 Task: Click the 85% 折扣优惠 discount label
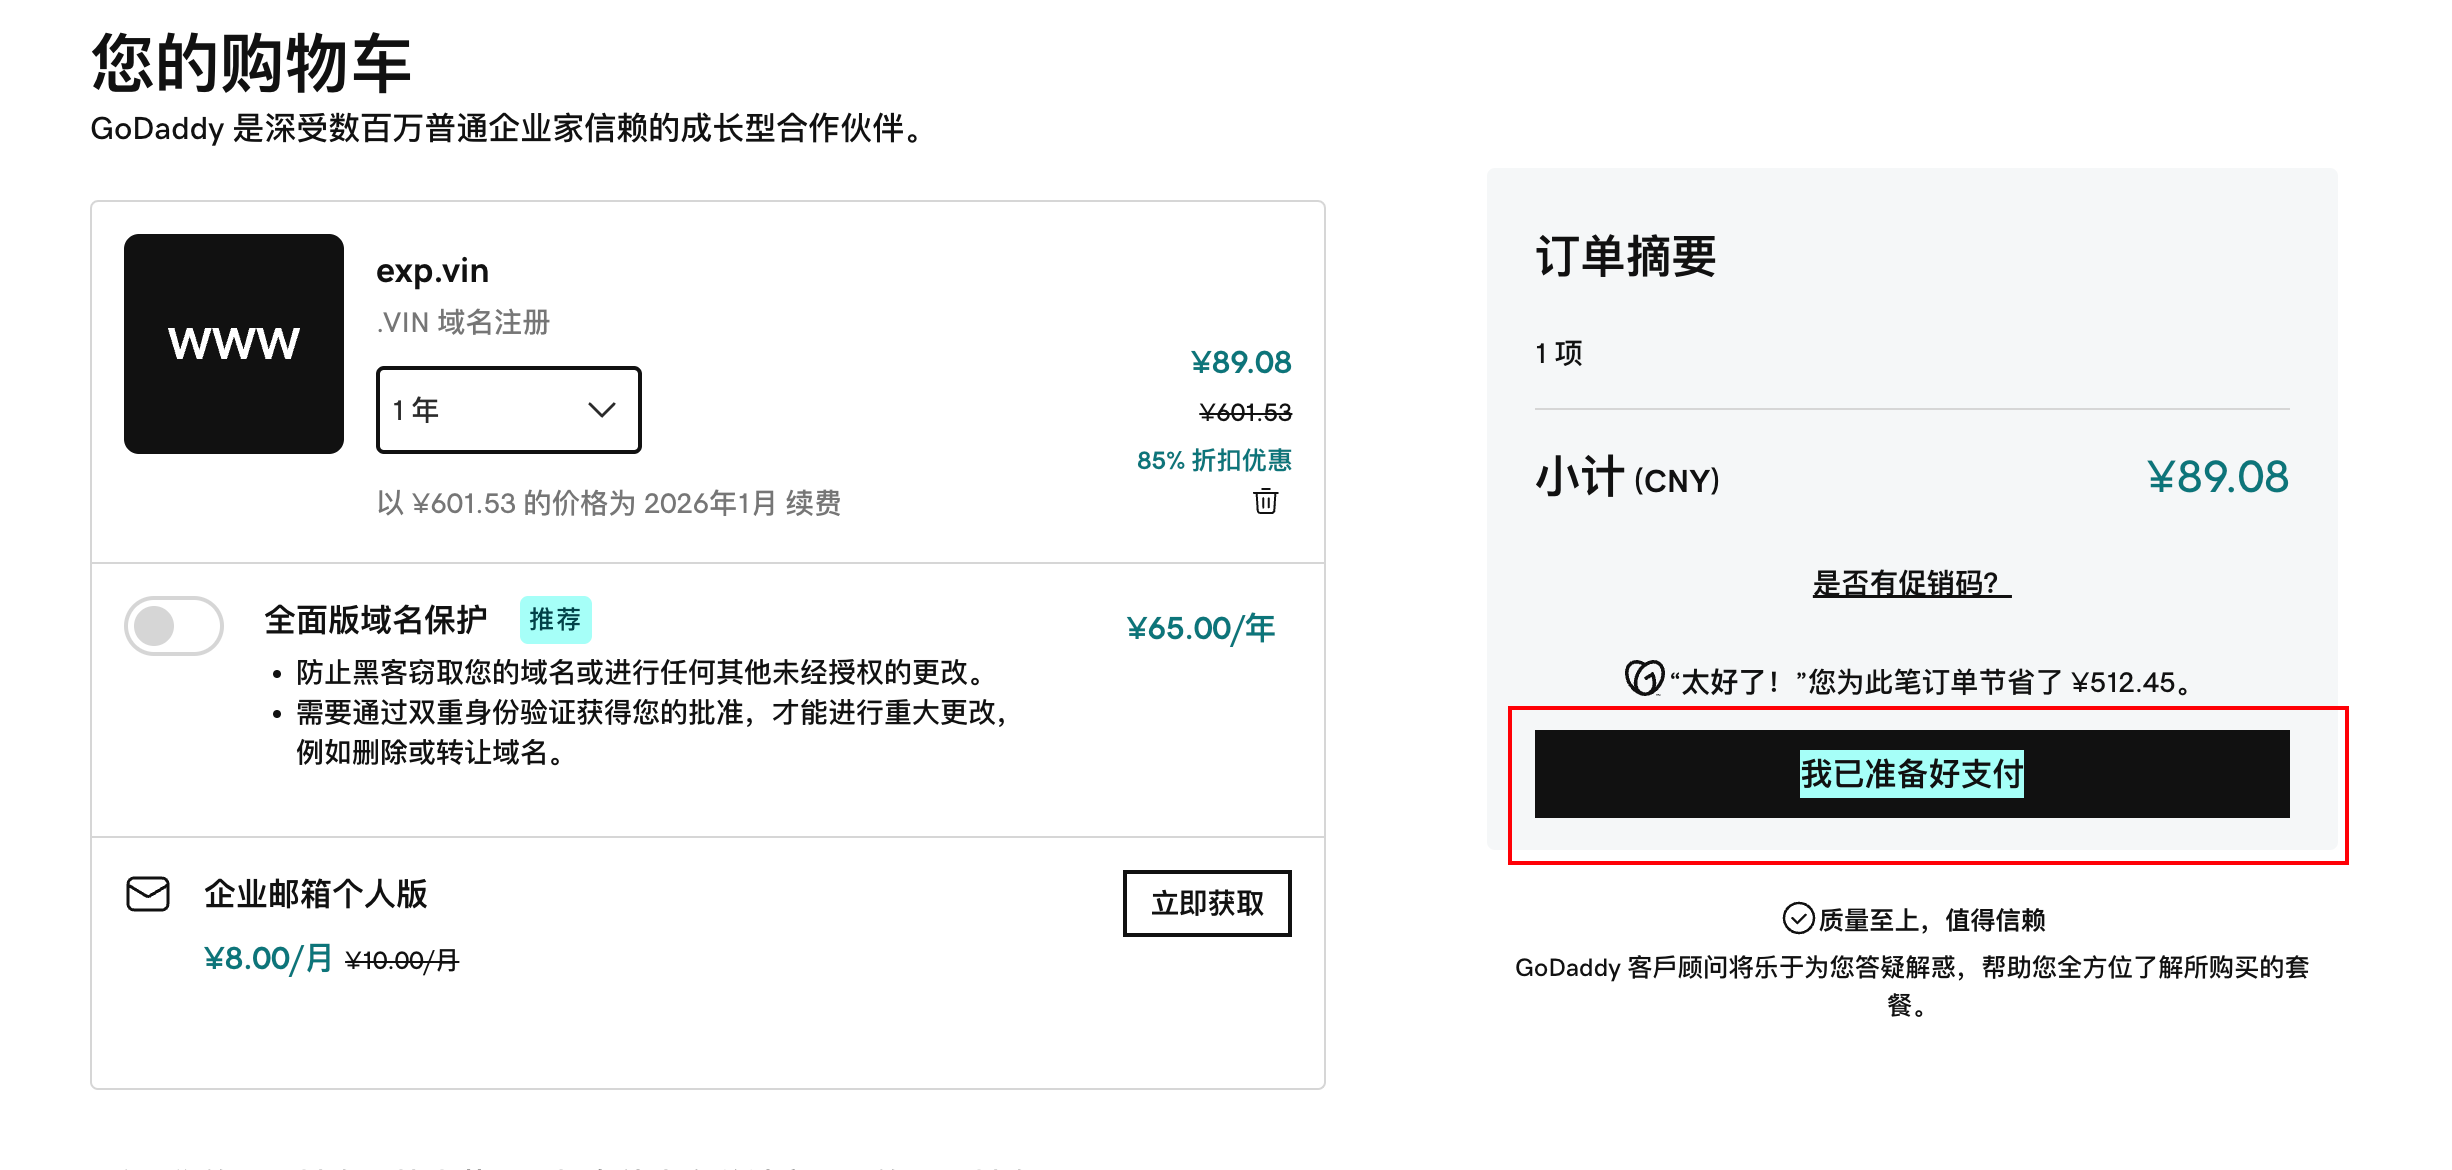pyautogui.click(x=1213, y=460)
